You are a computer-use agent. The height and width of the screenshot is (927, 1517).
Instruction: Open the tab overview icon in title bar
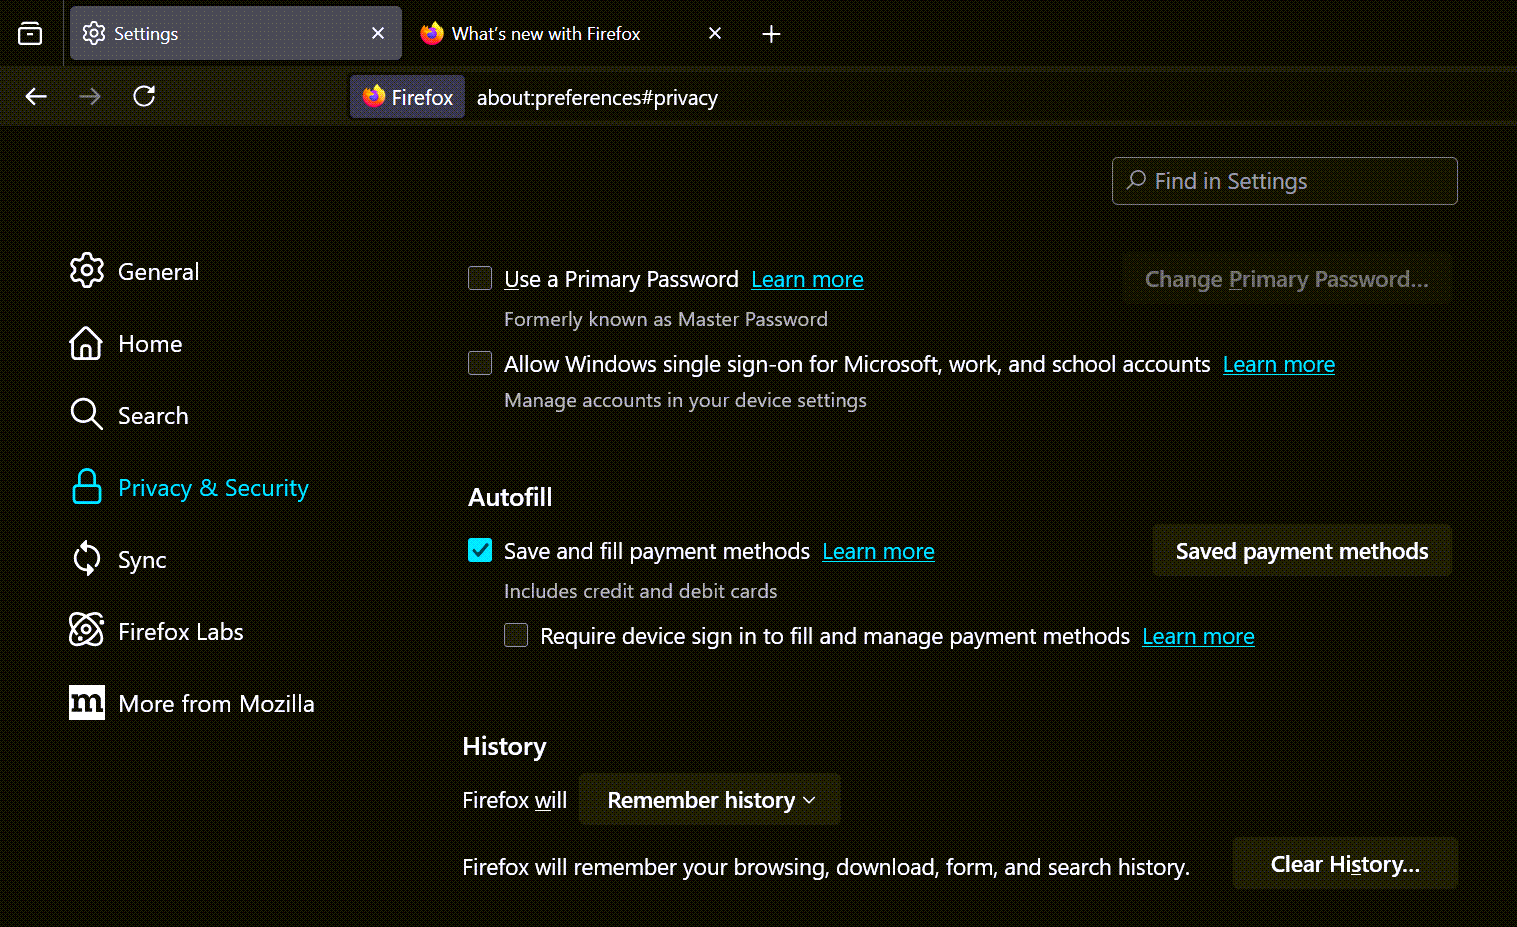[x=30, y=33]
